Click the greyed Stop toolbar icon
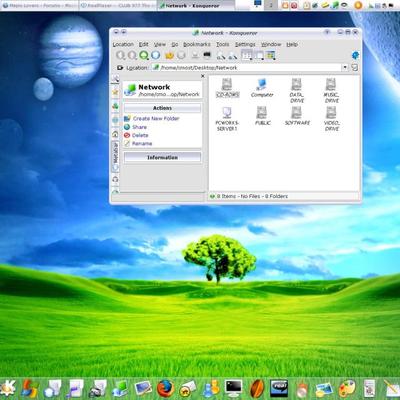This screenshot has width=400, height=400. tap(181, 55)
